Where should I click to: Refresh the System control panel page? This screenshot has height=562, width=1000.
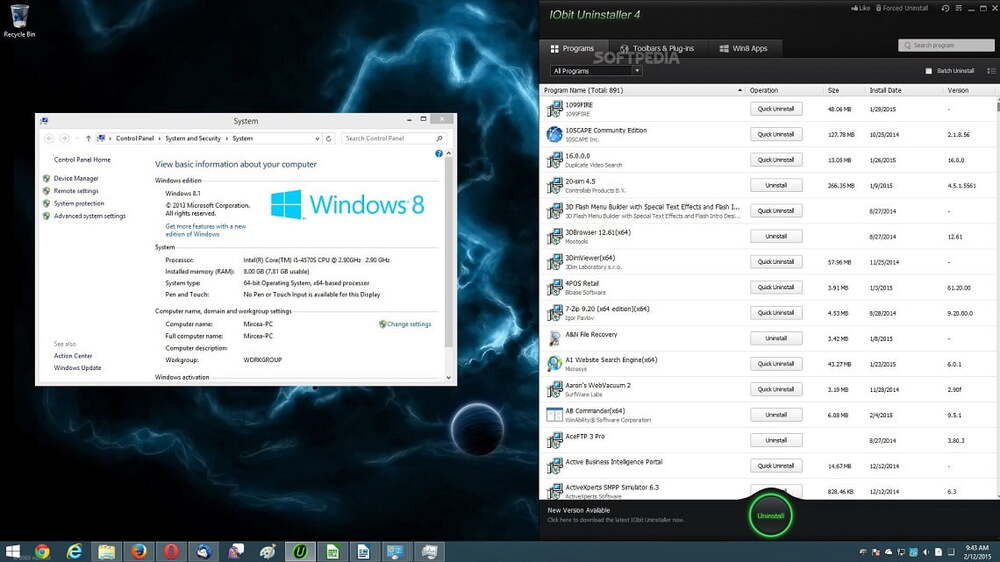(x=329, y=138)
